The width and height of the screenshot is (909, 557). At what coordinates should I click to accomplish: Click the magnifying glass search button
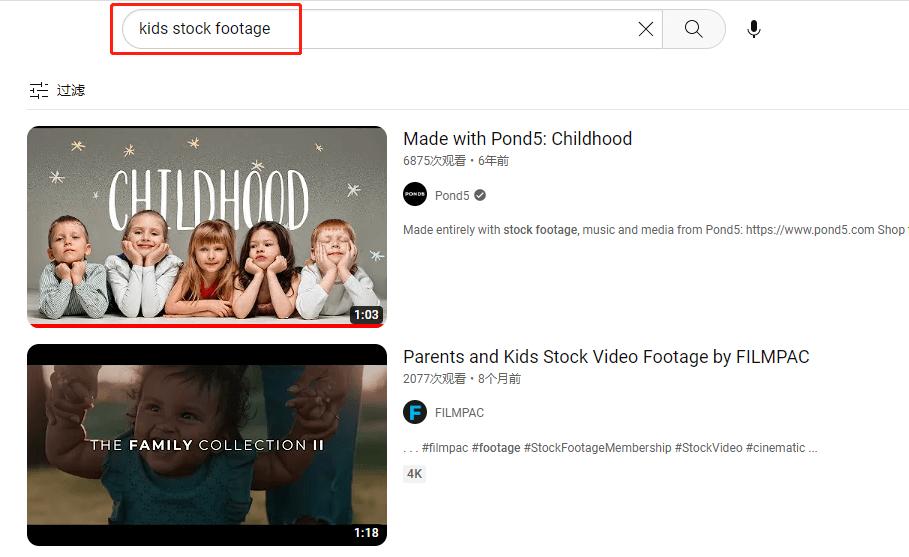[693, 29]
